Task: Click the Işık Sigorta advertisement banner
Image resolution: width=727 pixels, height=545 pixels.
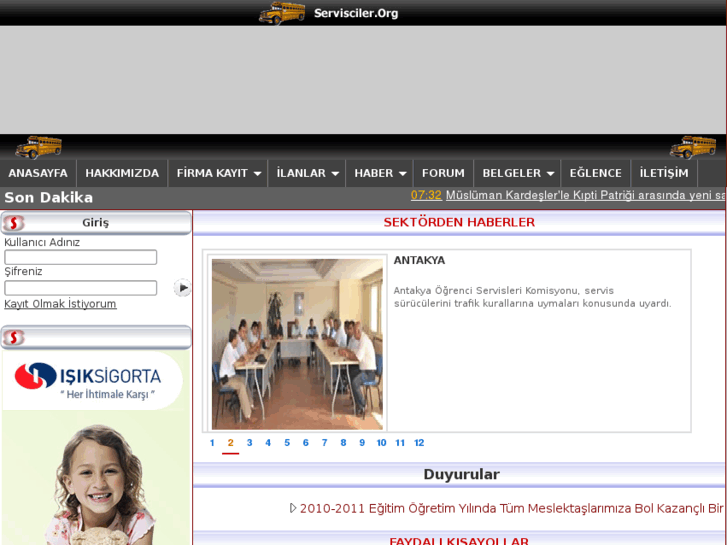Action: [x=96, y=448]
